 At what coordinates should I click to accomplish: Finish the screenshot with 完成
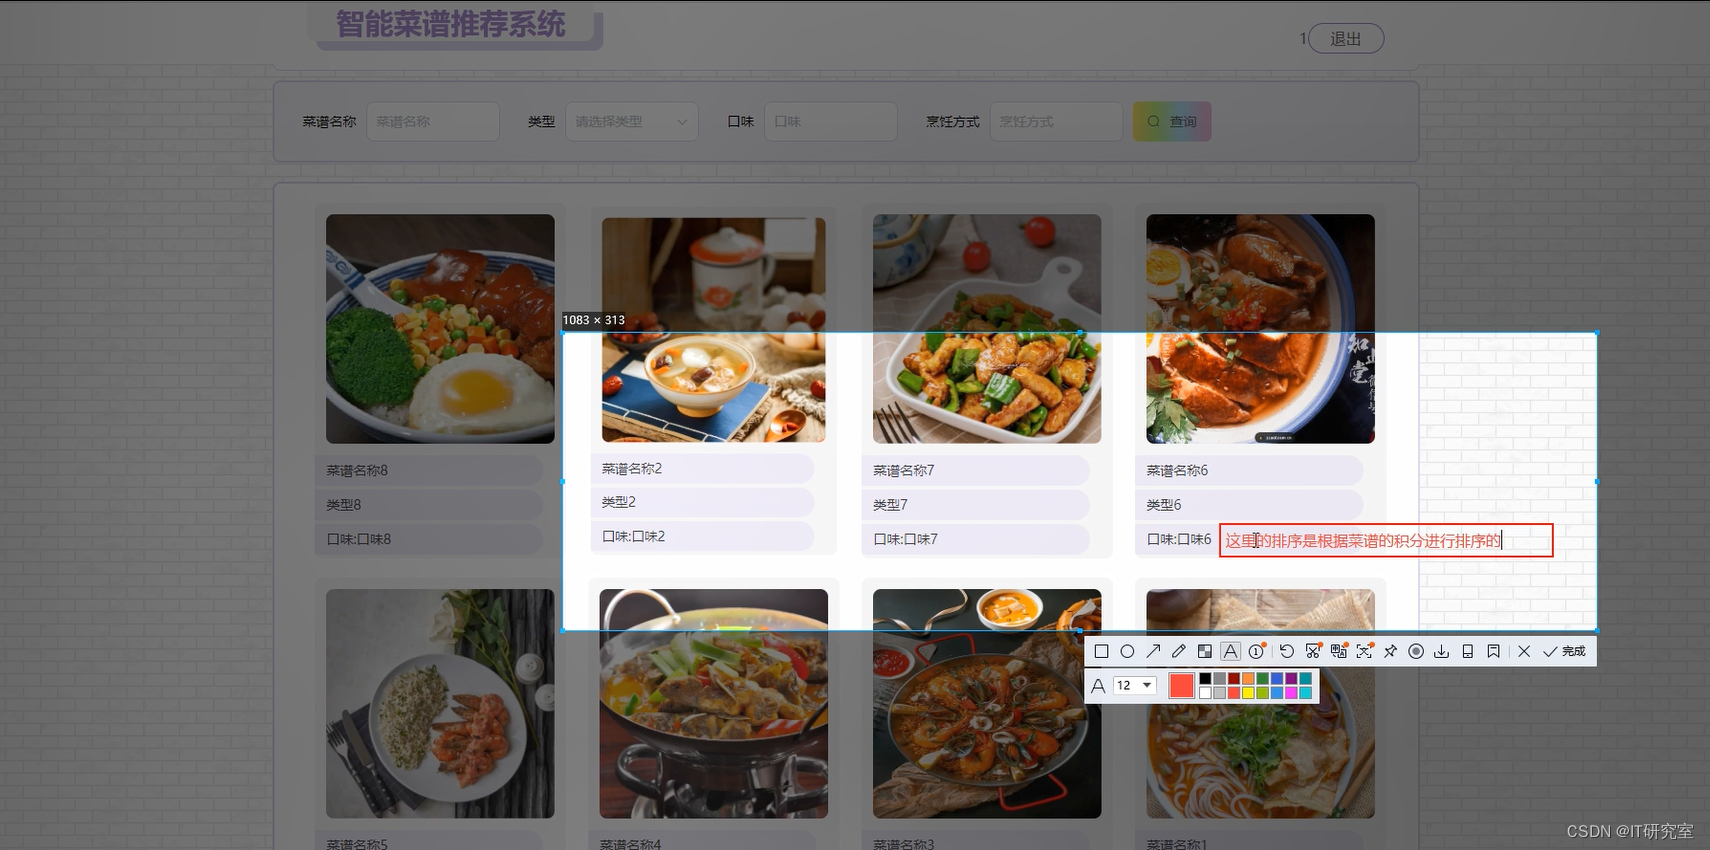(x=1565, y=651)
